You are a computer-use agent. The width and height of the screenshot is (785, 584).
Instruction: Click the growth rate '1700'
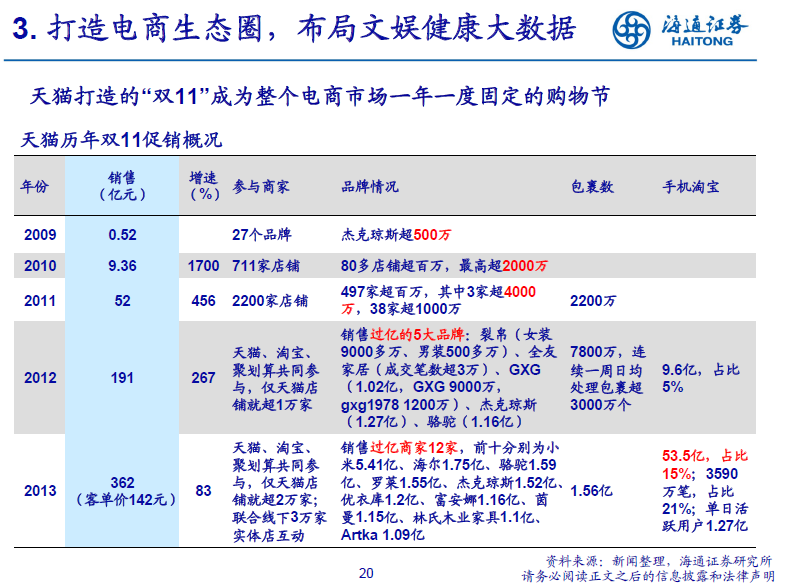[203, 266]
